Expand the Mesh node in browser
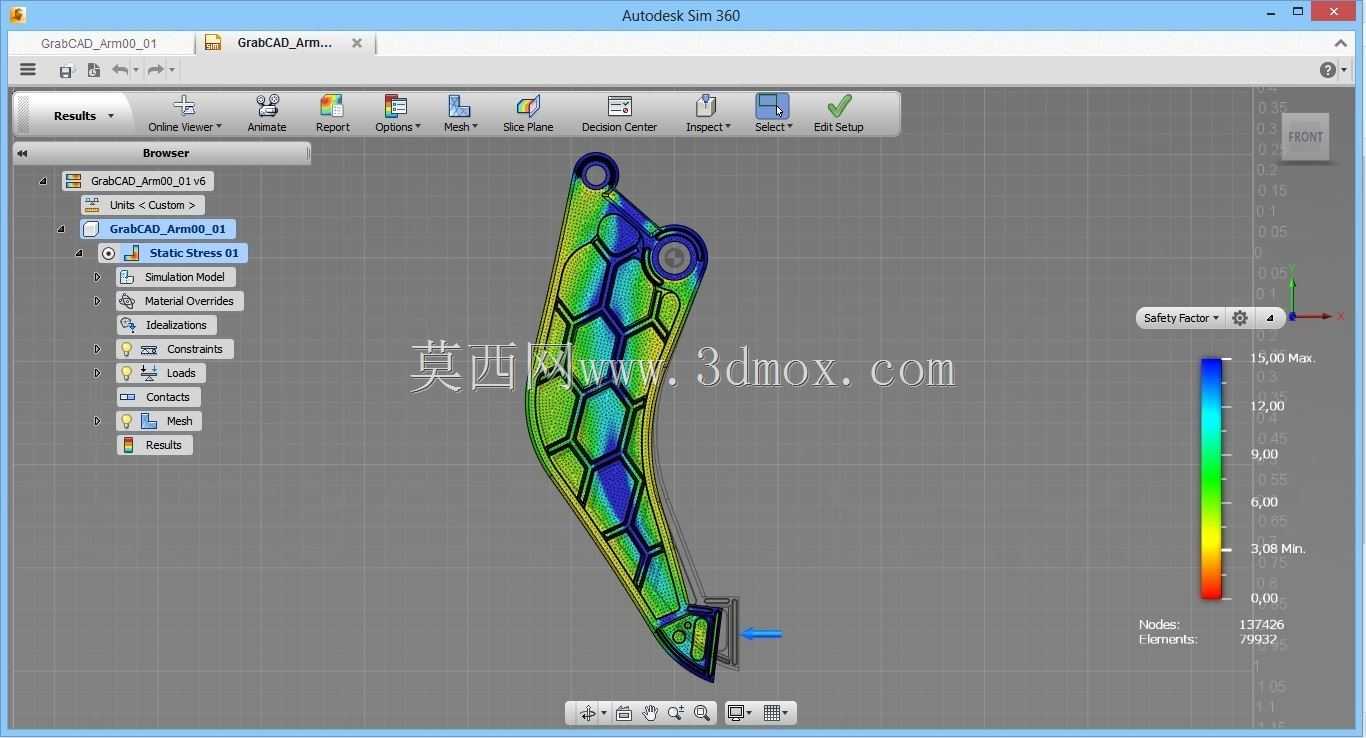 click(97, 421)
